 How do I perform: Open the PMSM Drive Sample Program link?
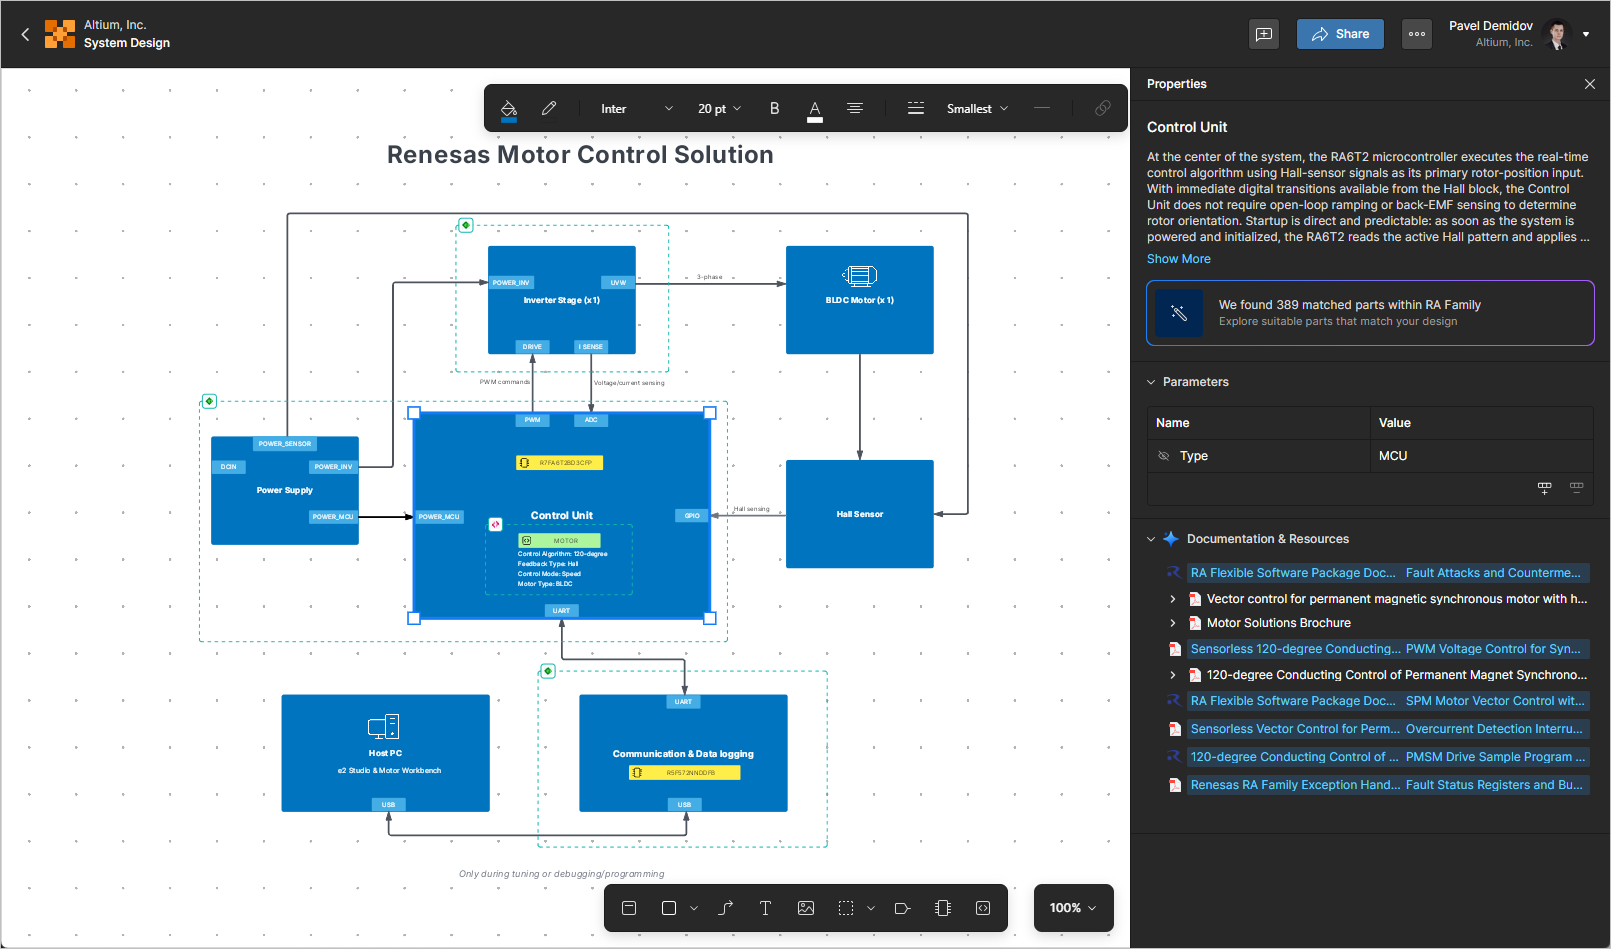(1495, 757)
